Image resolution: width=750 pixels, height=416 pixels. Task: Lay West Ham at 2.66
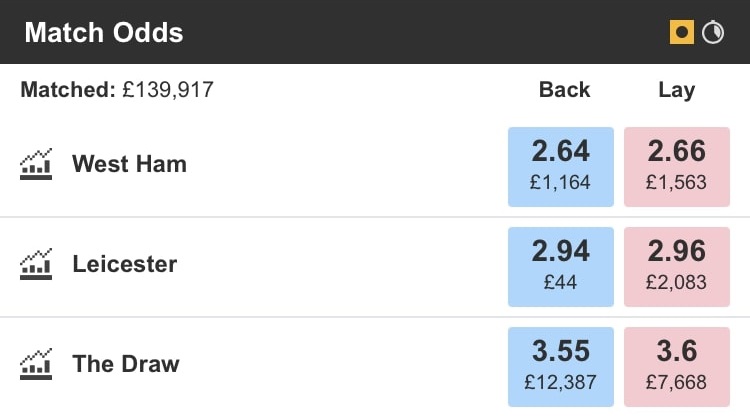click(x=676, y=166)
